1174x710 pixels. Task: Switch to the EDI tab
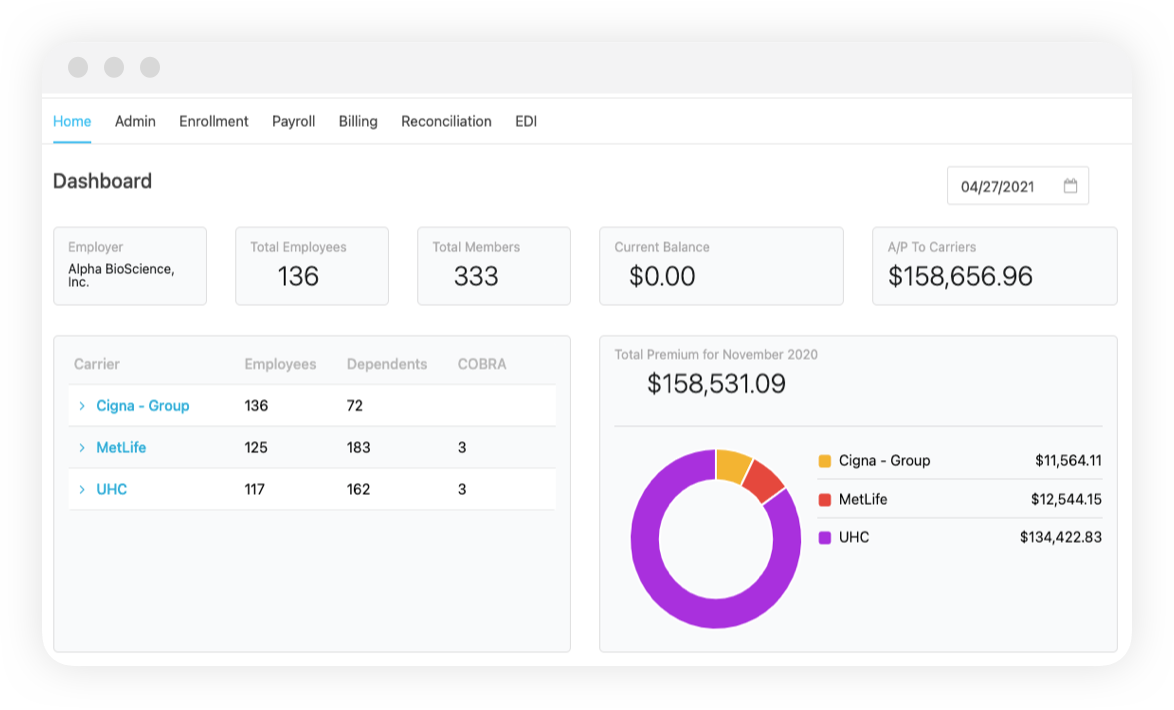tap(525, 121)
